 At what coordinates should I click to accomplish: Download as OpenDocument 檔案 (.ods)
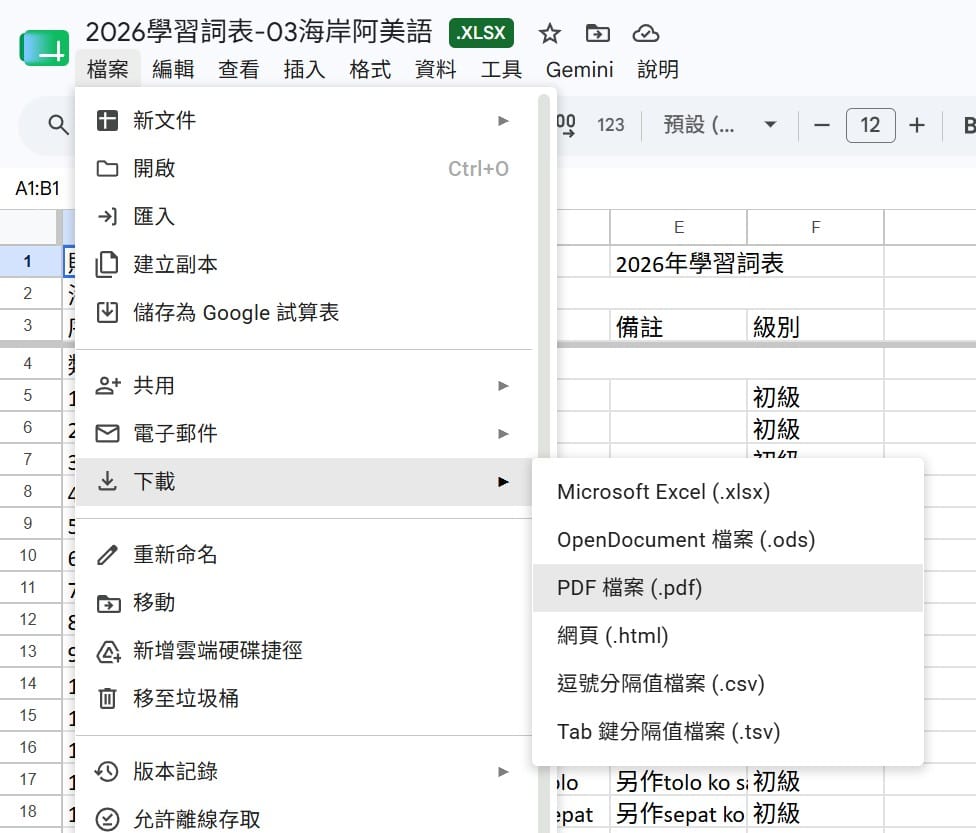pos(728,540)
